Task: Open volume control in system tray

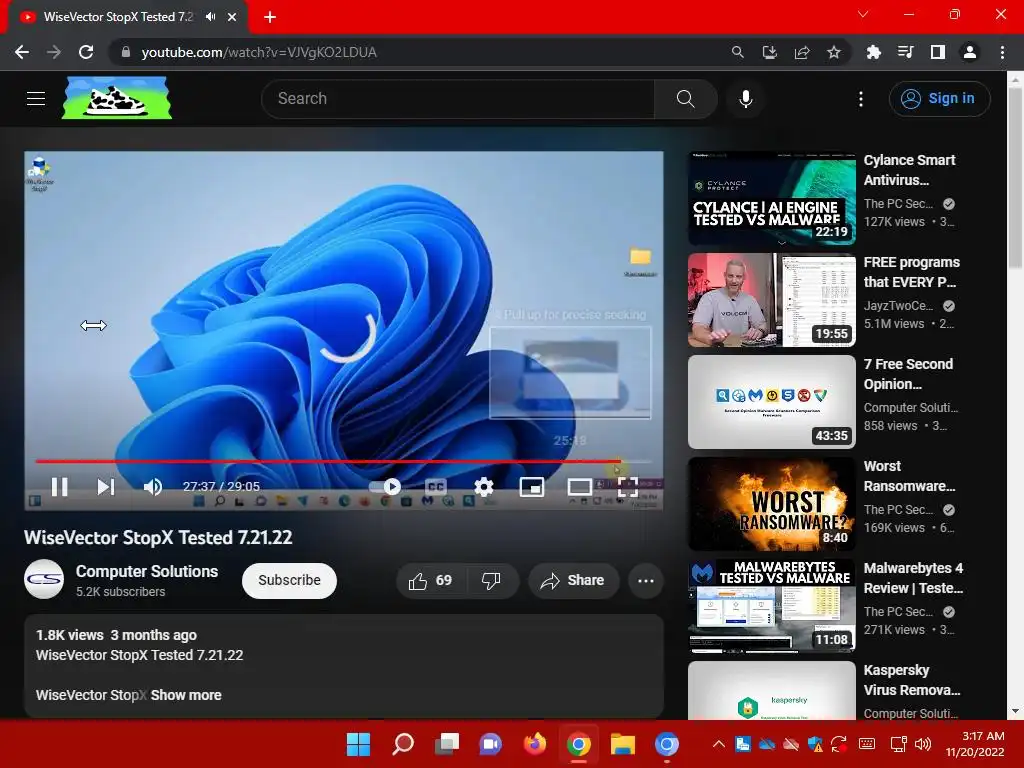Action: tap(923, 744)
